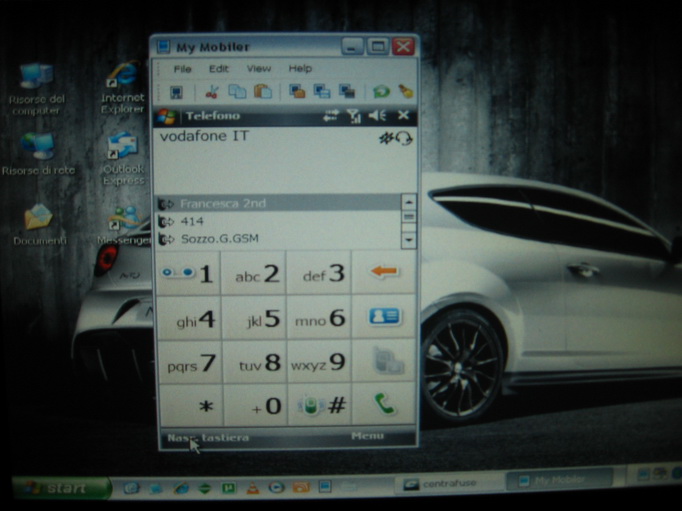Screen dimensions: 682x511
Task: Switch to centrafuse taskbar button
Action: [448, 483]
